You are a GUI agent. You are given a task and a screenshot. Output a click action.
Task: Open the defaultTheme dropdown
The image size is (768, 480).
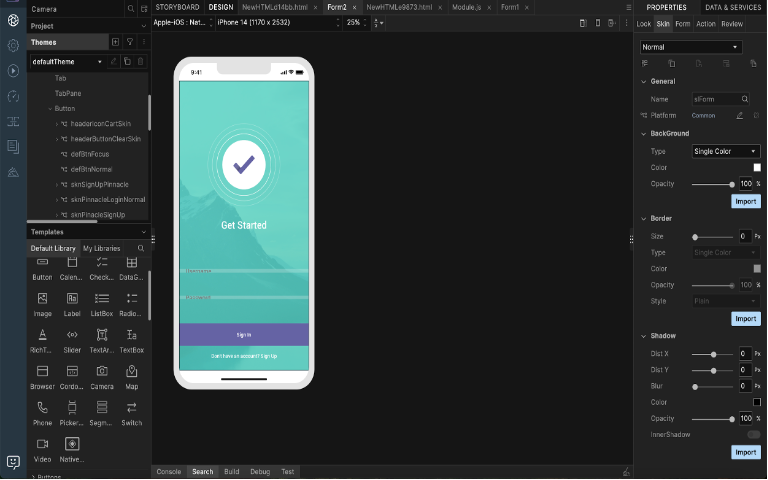click(x=100, y=62)
